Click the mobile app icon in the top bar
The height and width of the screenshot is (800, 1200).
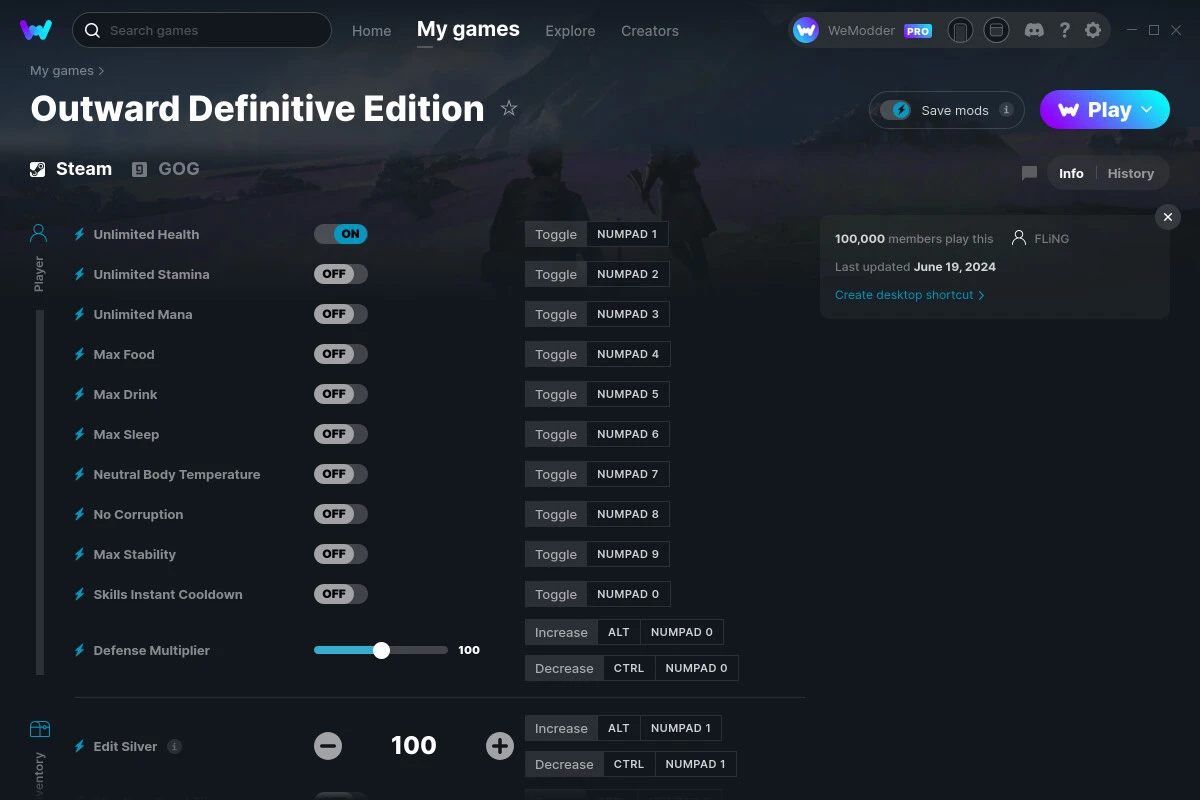coord(960,30)
